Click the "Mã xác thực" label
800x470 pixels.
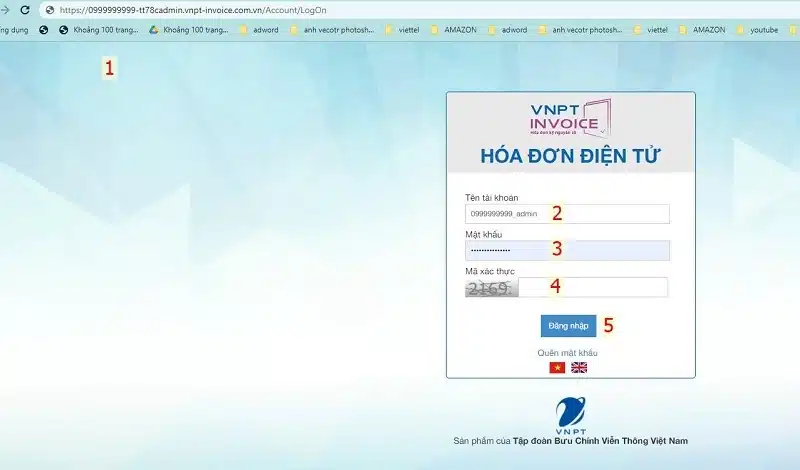point(489,271)
